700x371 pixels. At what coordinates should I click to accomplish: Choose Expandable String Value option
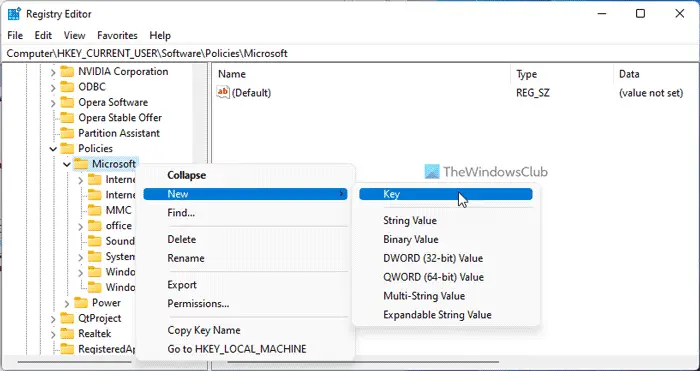pos(437,314)
